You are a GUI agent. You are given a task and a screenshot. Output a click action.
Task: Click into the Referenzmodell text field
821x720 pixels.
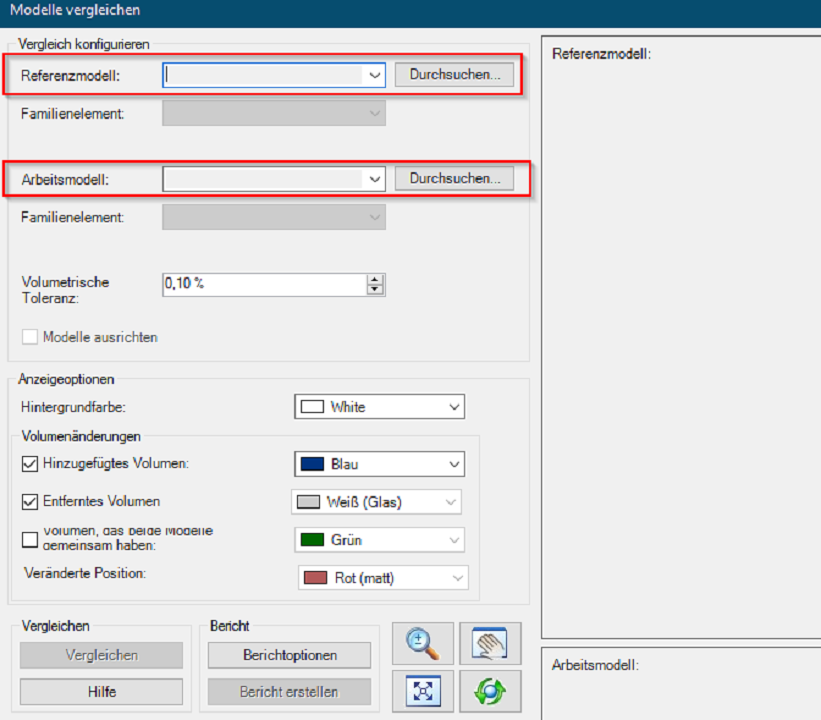pos(263,75)
